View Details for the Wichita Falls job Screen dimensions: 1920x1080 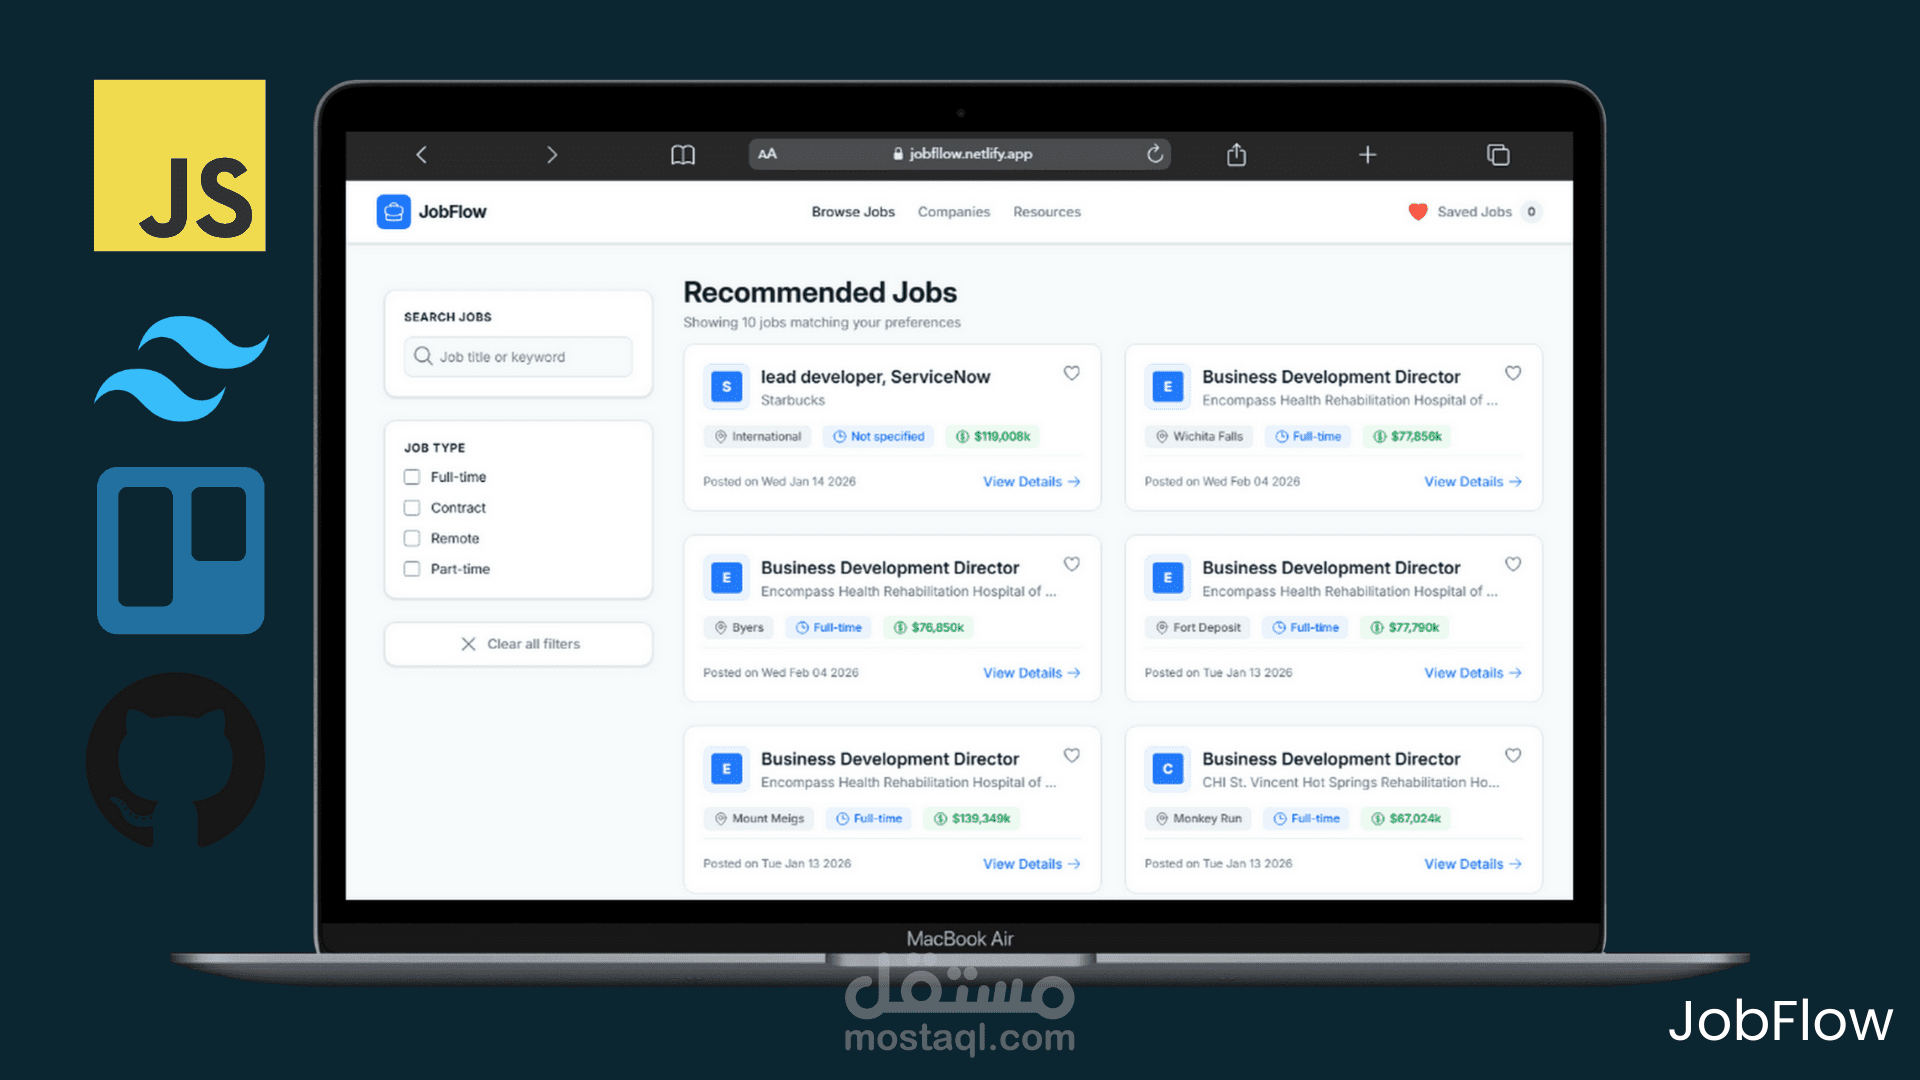(1473, 482)
